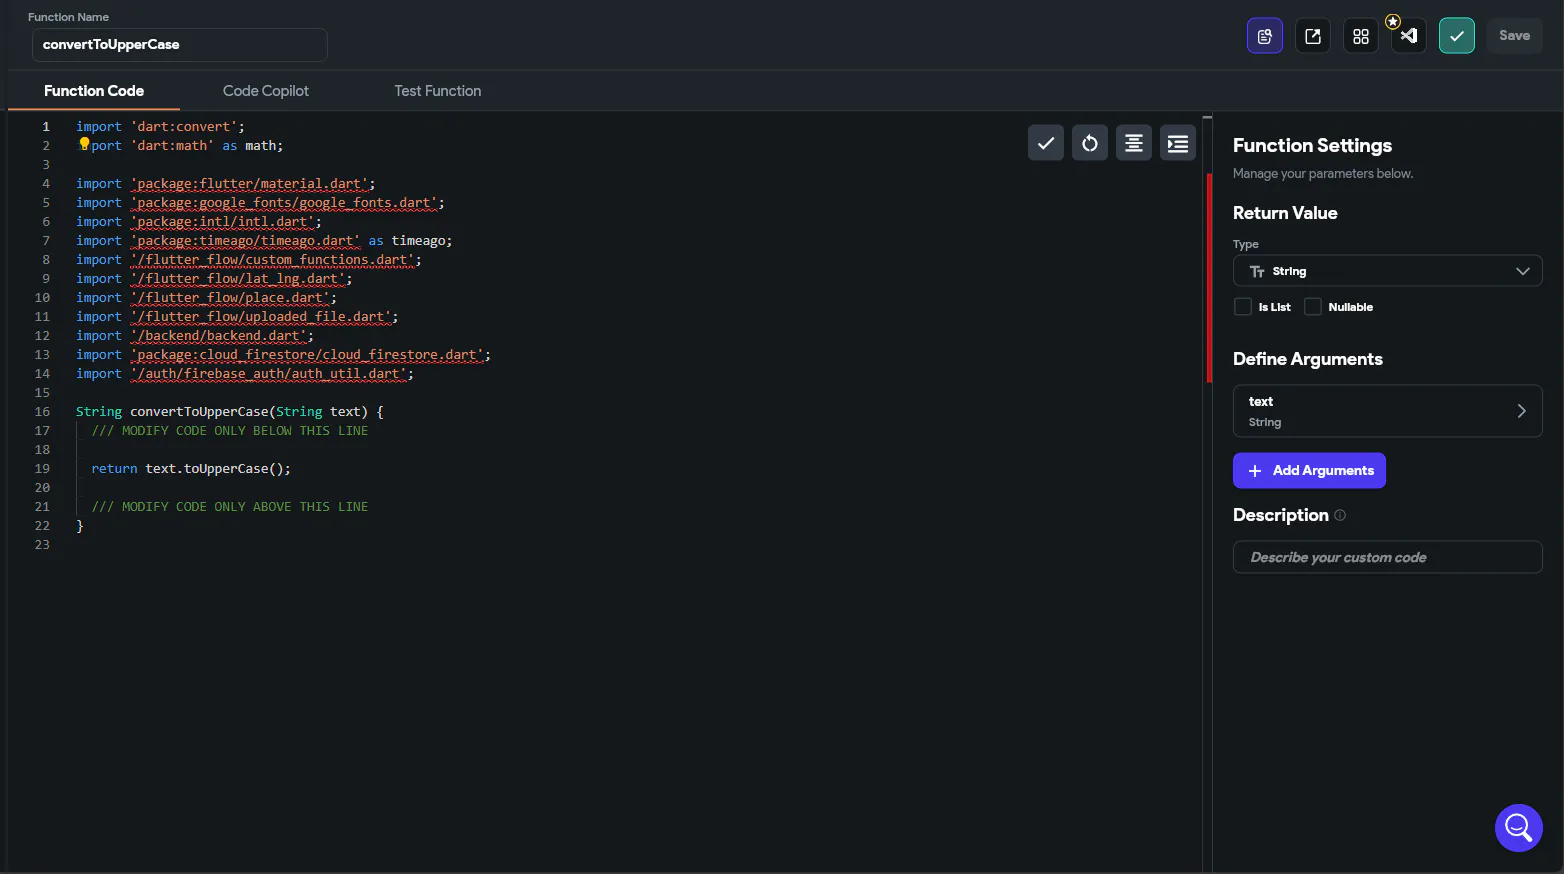
Task: Click the 'MODIFY CODE ONLY ABOVE THIS LINE' comment
Action: pyautogui.click(x=230, y=506)
